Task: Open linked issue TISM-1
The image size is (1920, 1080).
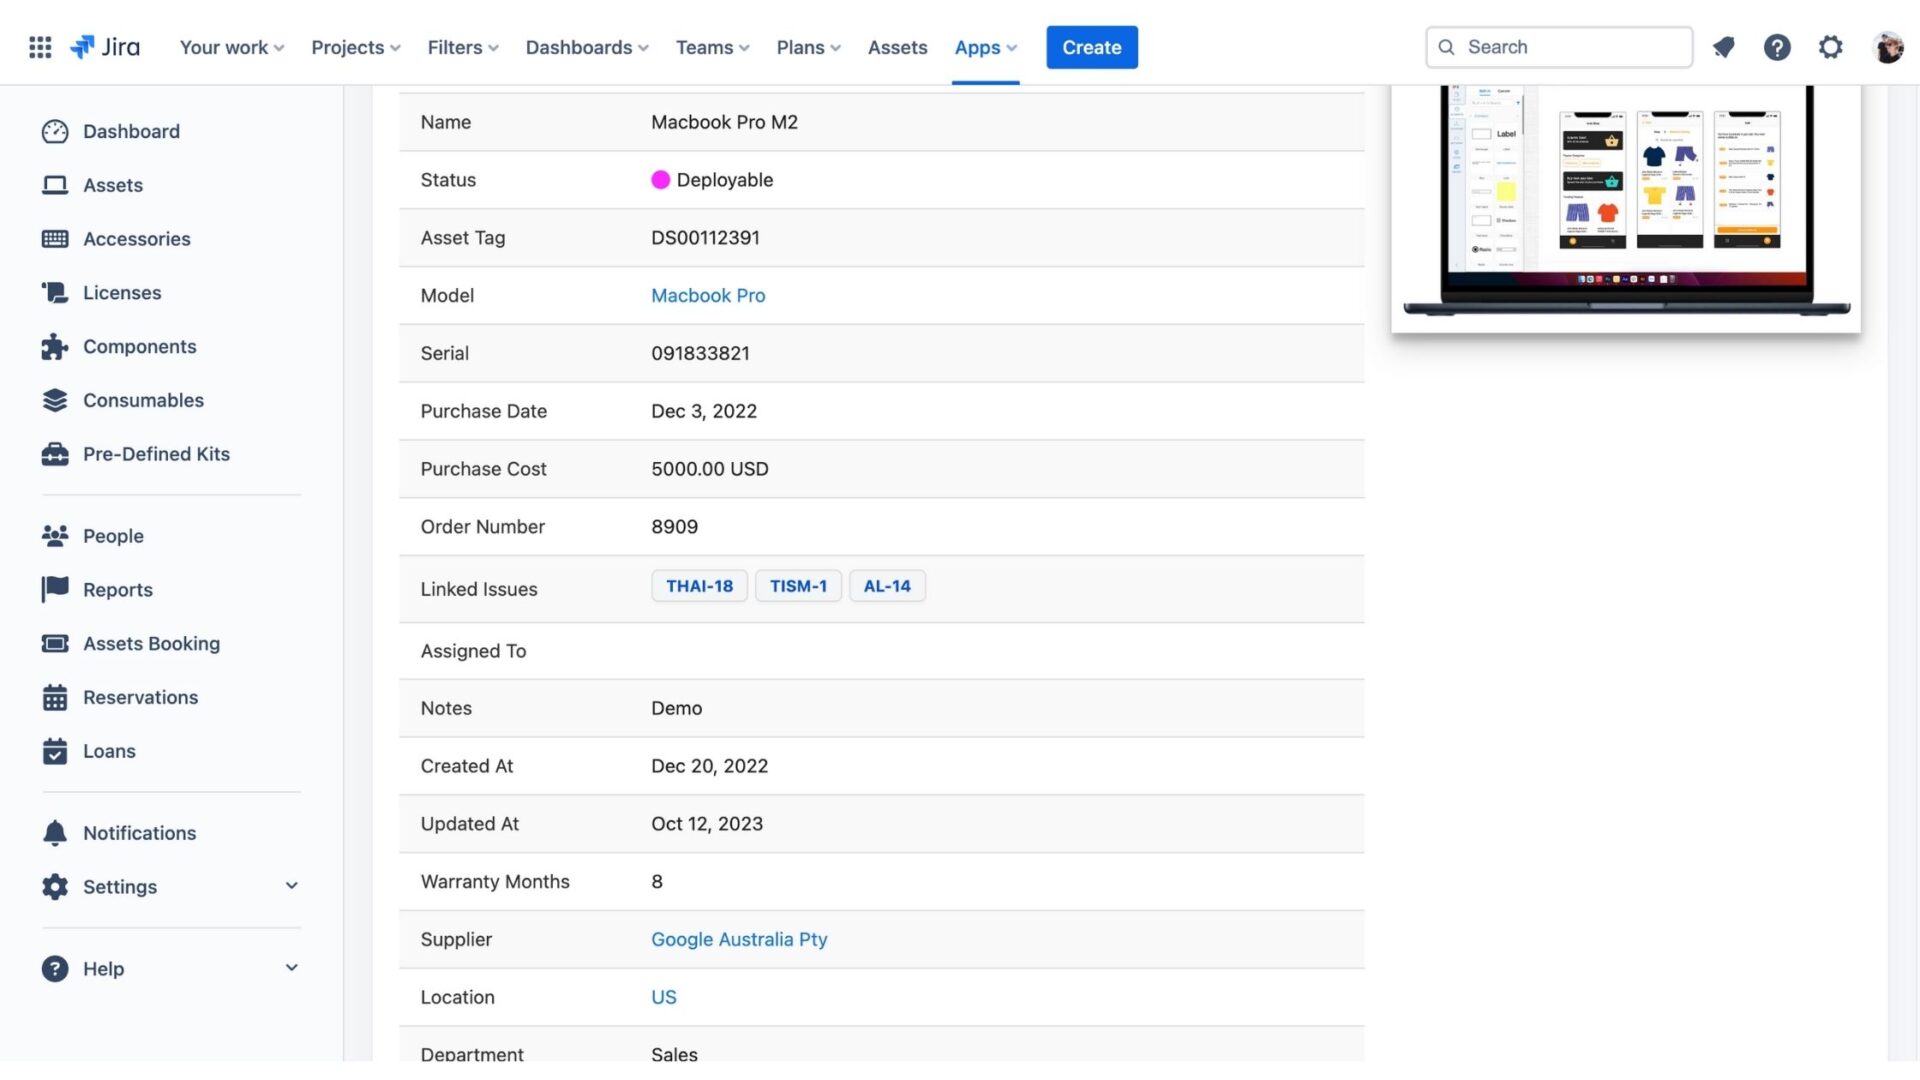Action: pyautogui.click(x=798, y=587)
